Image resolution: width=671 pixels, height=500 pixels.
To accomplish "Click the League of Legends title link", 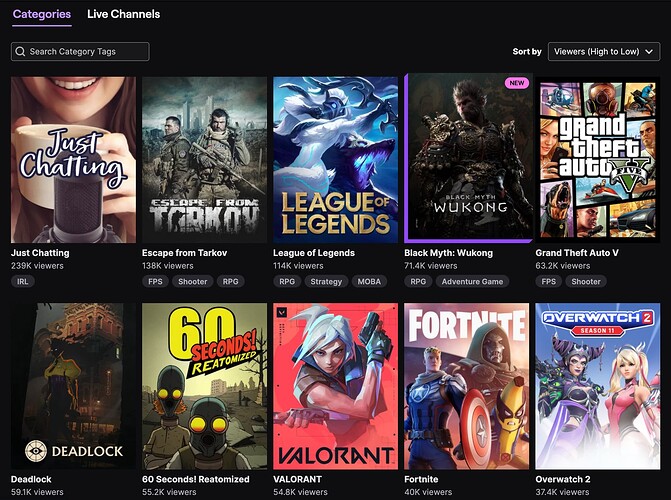I will (314, 253).
